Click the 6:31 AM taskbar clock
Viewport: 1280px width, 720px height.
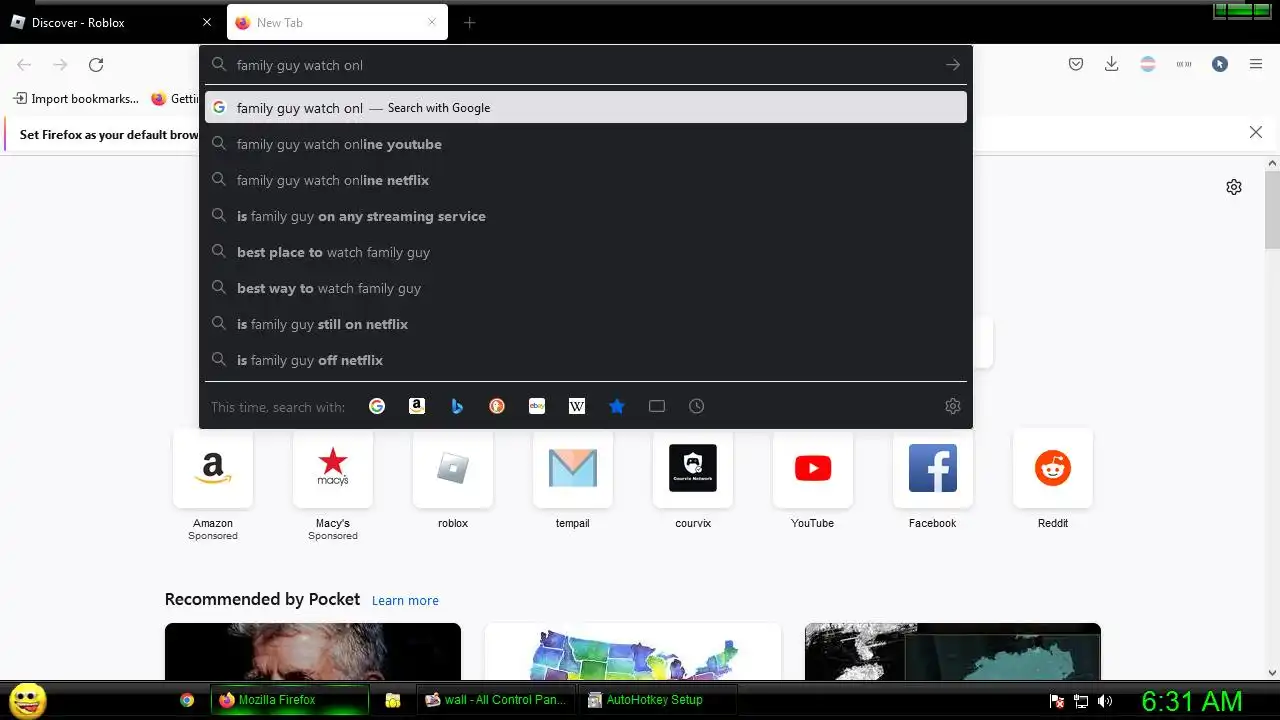pos(1192,701)
